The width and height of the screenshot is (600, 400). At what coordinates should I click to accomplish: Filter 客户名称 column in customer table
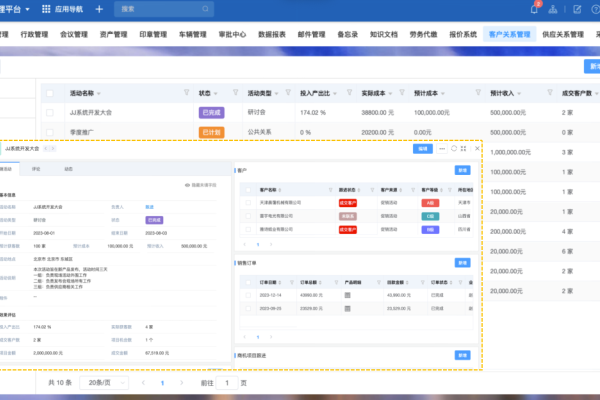(x=330, y=190)
